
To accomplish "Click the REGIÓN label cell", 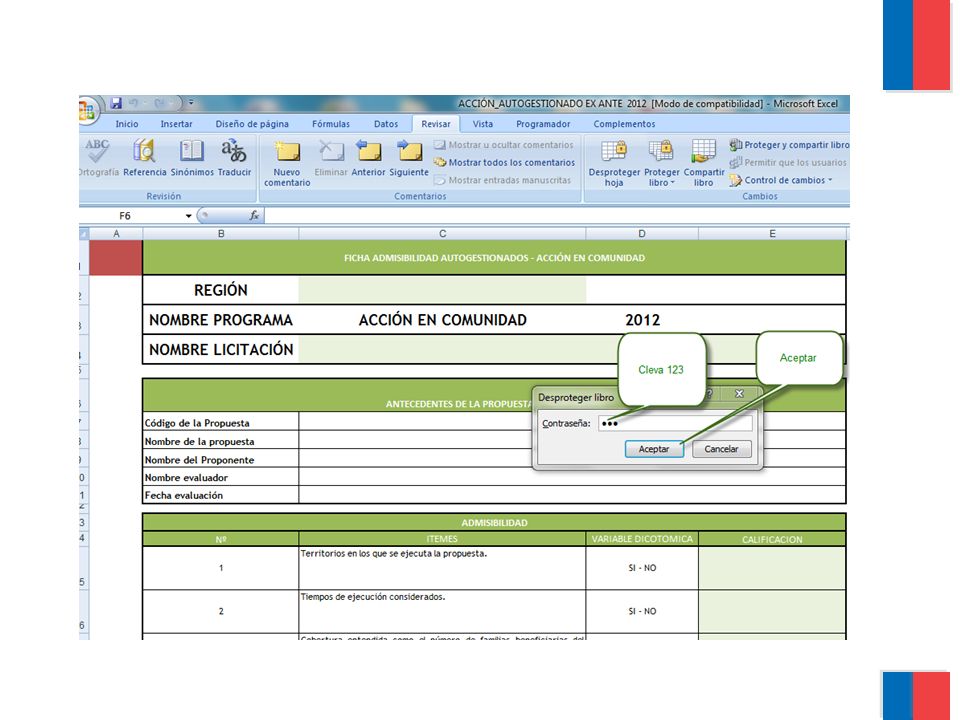I will 220,290.
